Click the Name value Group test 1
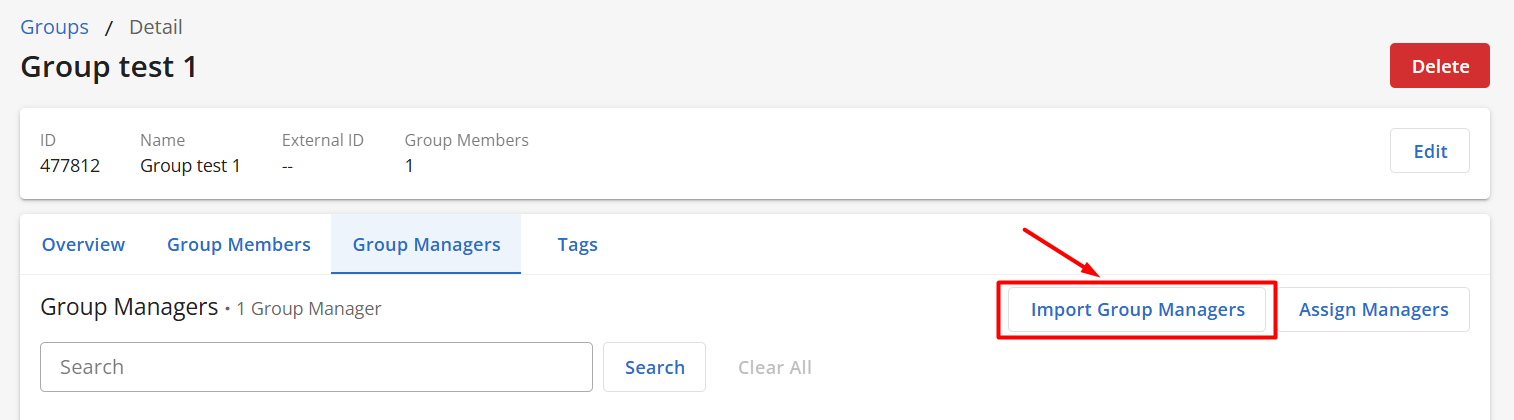This screenshot has width=1514, height=420. pyautogui.click(x=190, y=166)
